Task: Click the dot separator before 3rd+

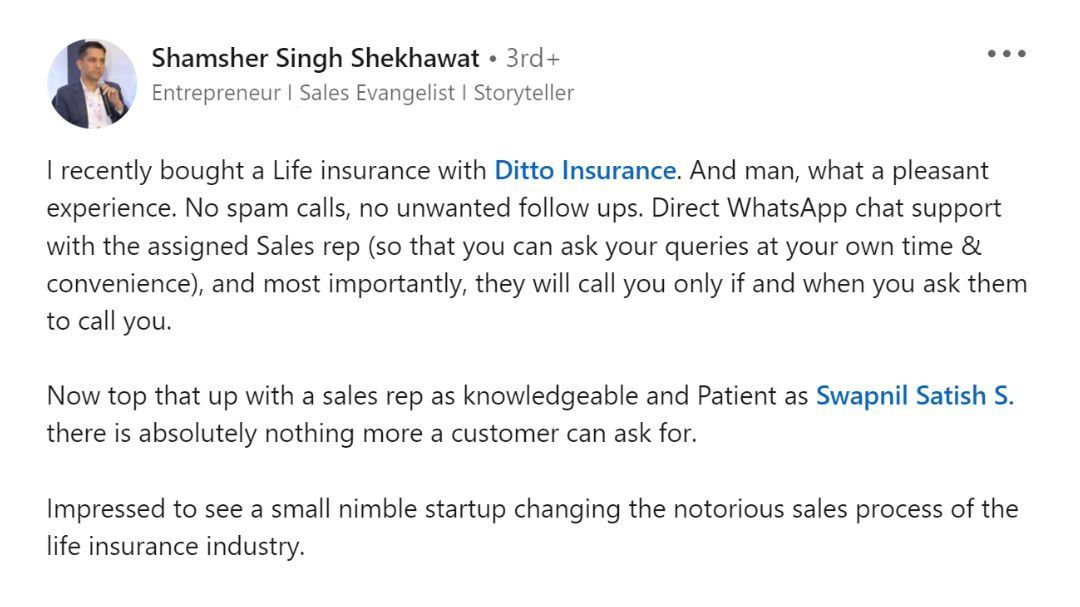Action: coord(492,59)
